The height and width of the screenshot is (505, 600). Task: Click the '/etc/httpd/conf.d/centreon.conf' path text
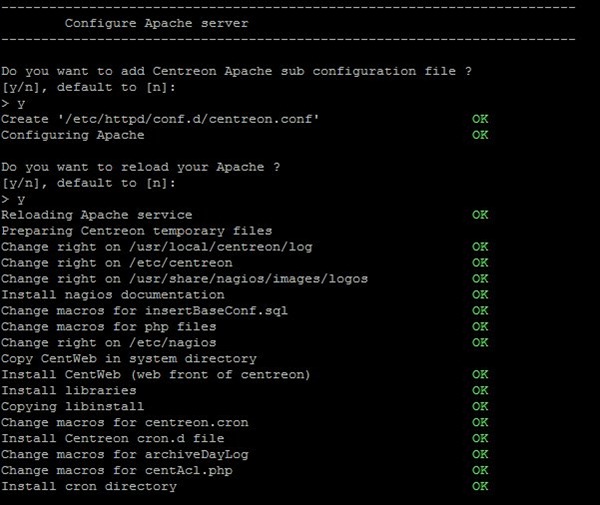point(188,119)
